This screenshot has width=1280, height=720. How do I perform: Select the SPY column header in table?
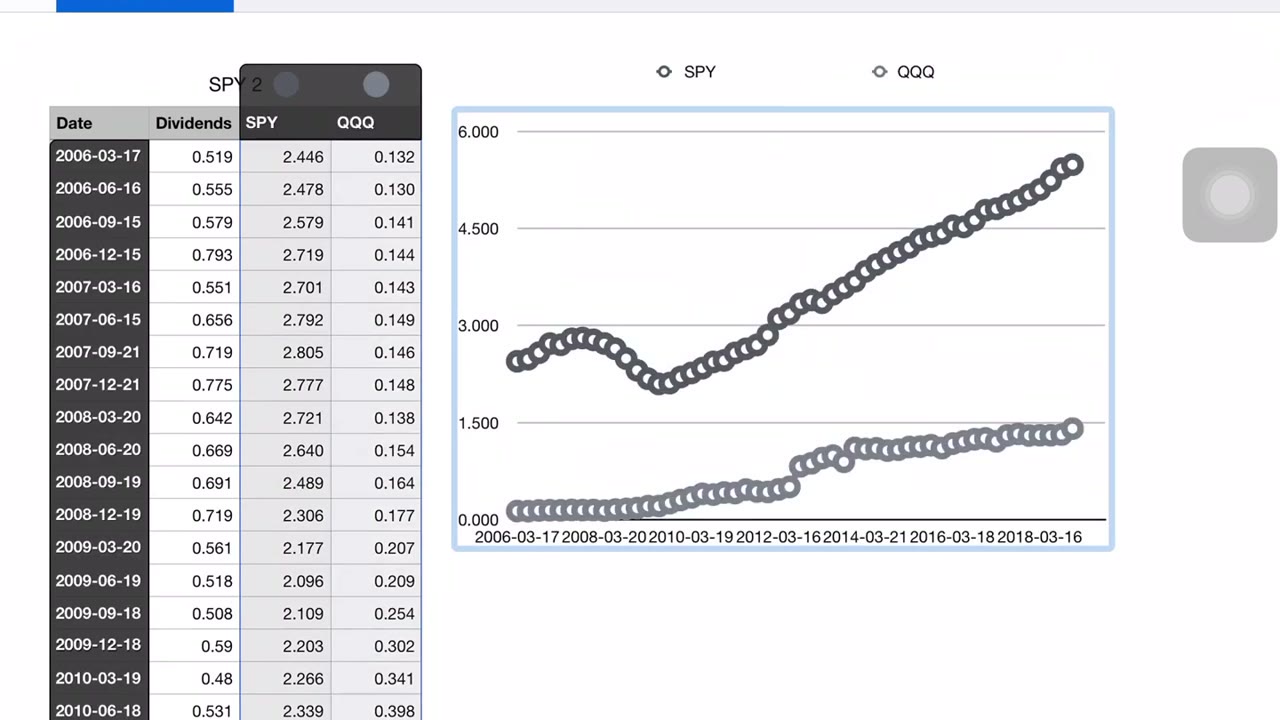(x=285, y=123)
